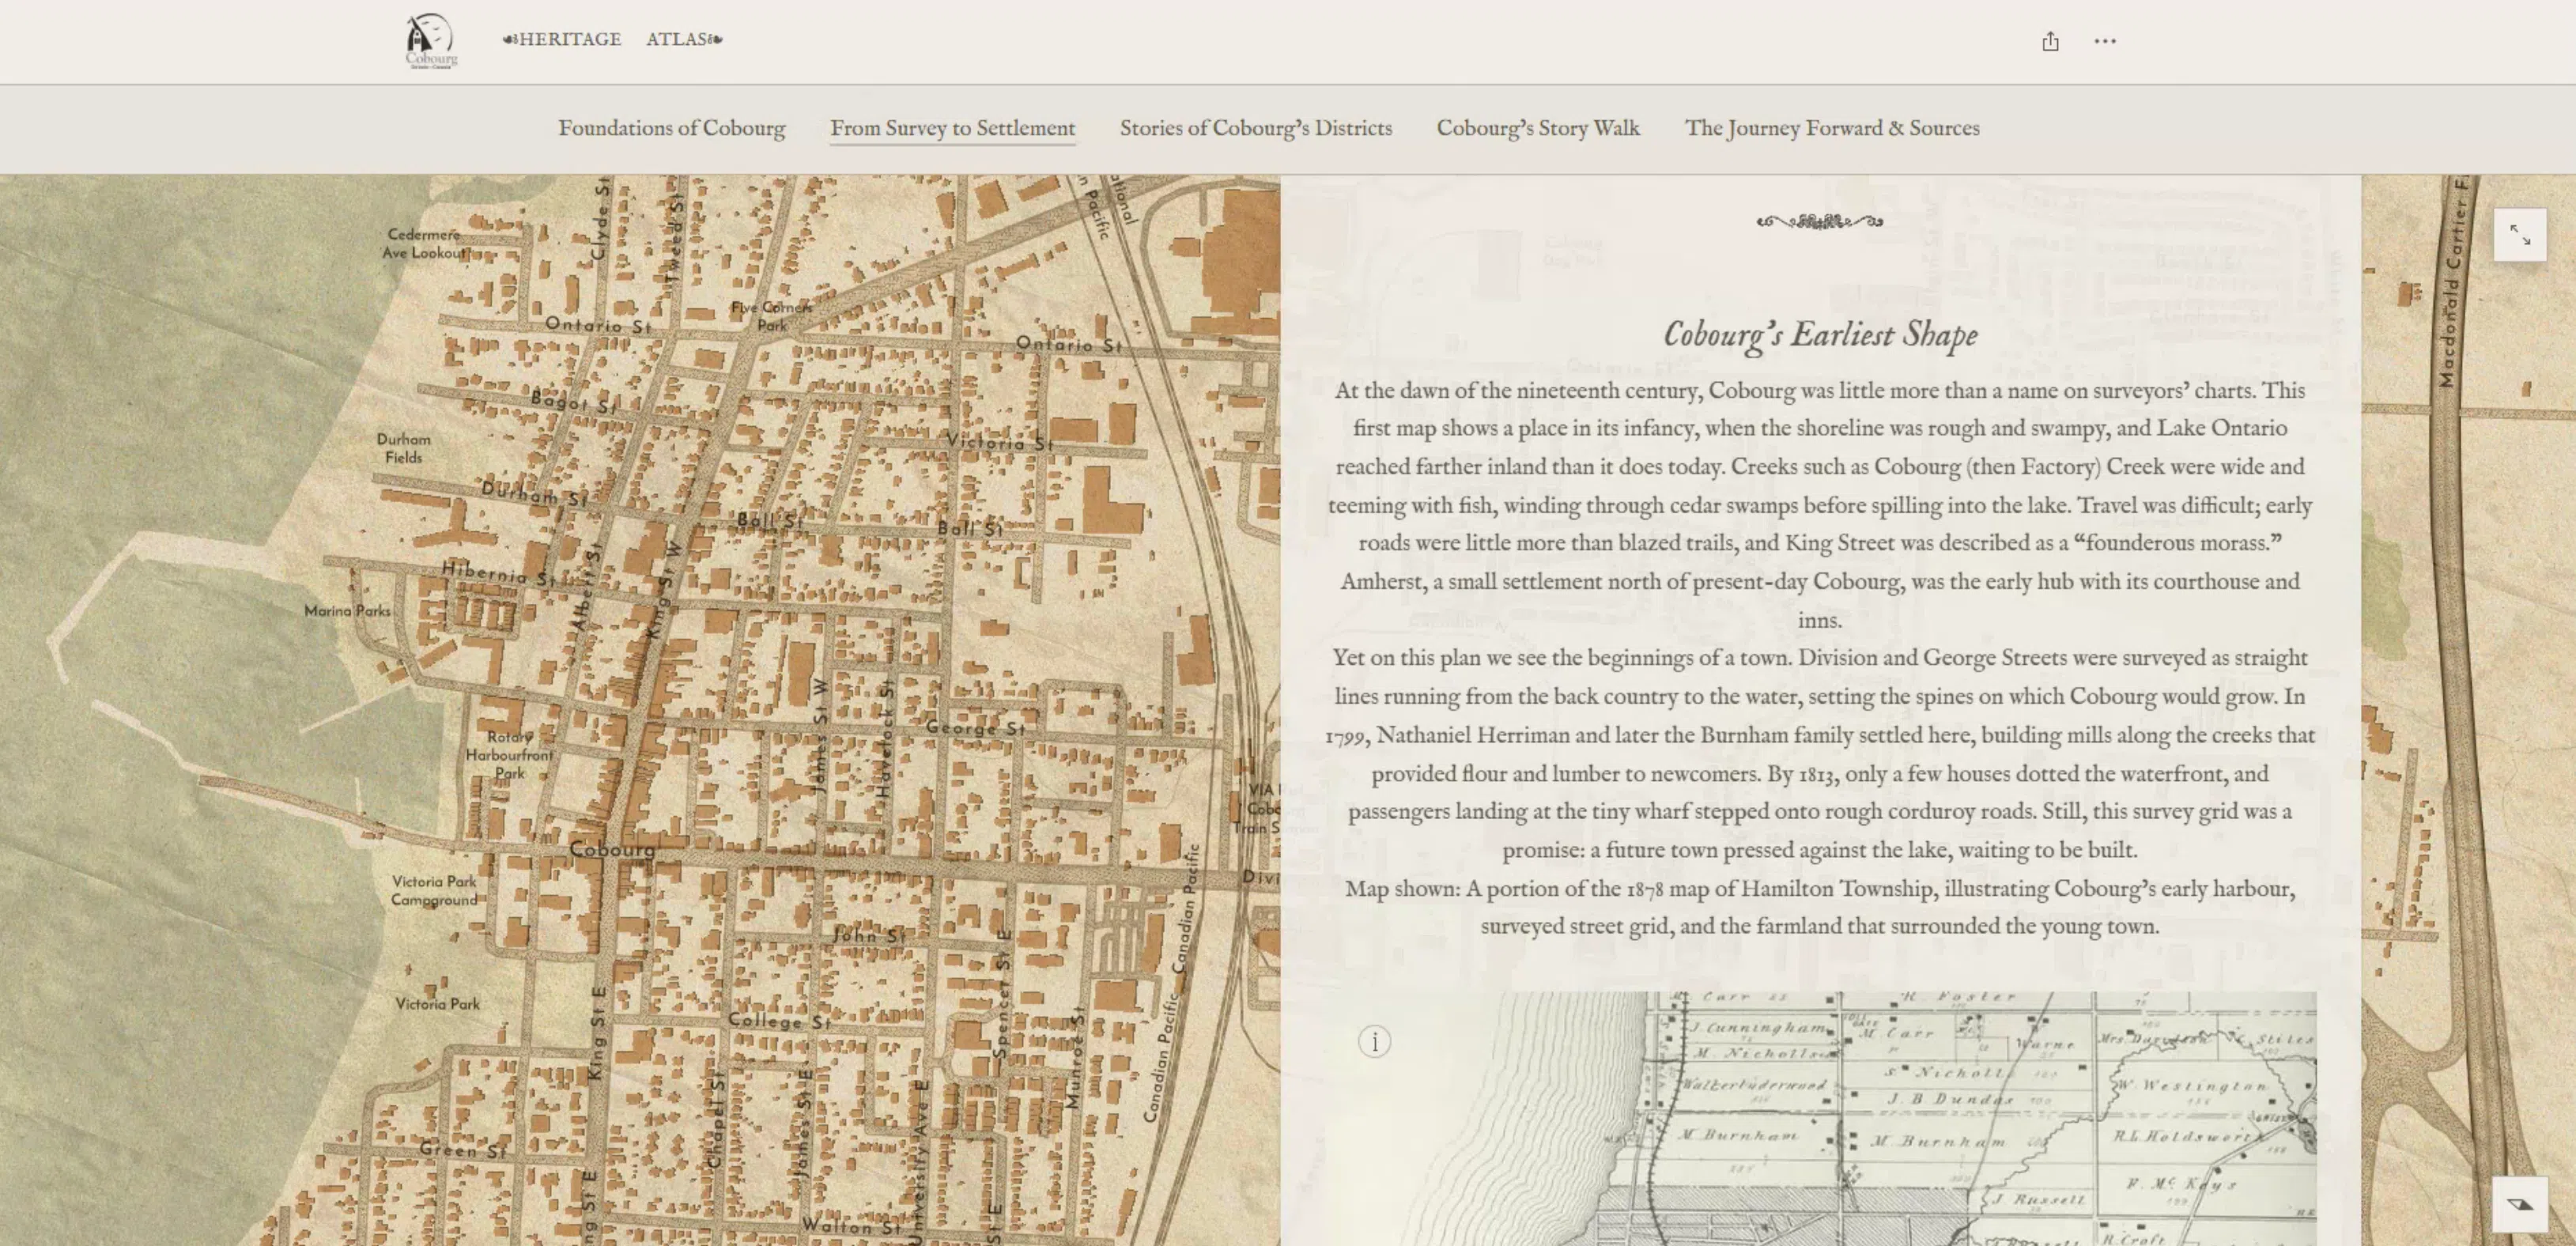The width and height of the screenshot is (2576, 1246).
Task: Click the compass button on map
Action: (x=2519, y=1204)
